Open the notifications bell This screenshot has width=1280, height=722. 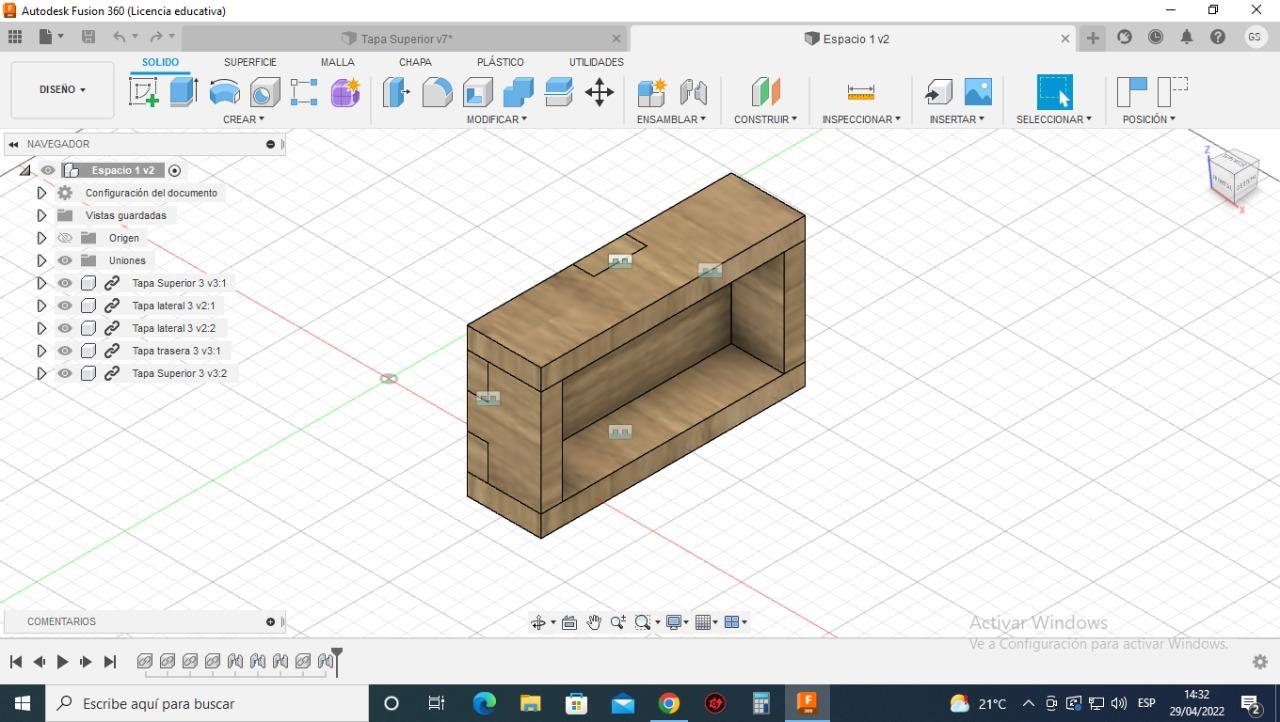click(x=1187, y=37)
